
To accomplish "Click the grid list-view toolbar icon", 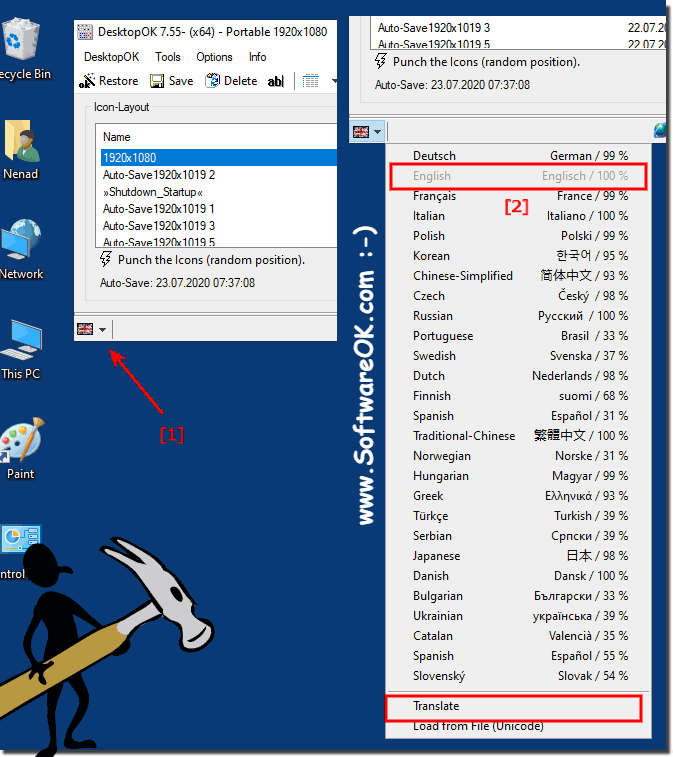I will coord(310,81).
